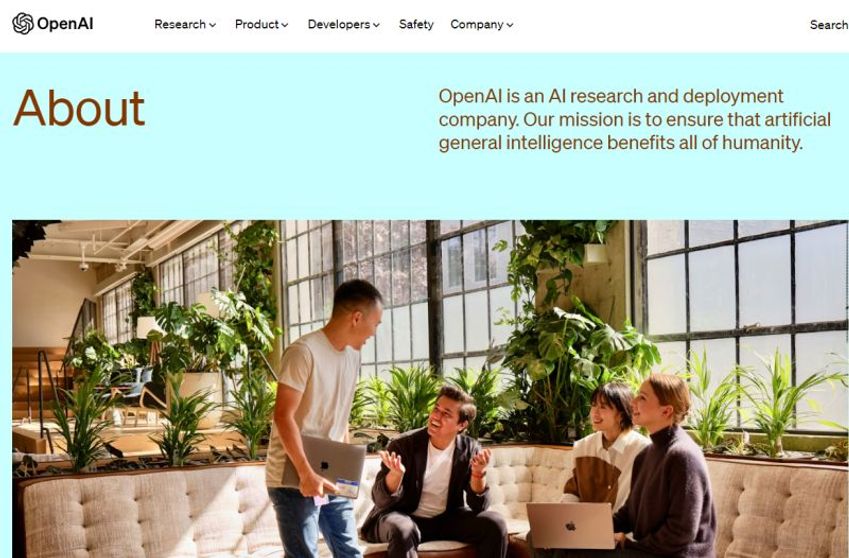Click the About page heading
This screenshot has width=849, height=558.
tap(79, 108)
